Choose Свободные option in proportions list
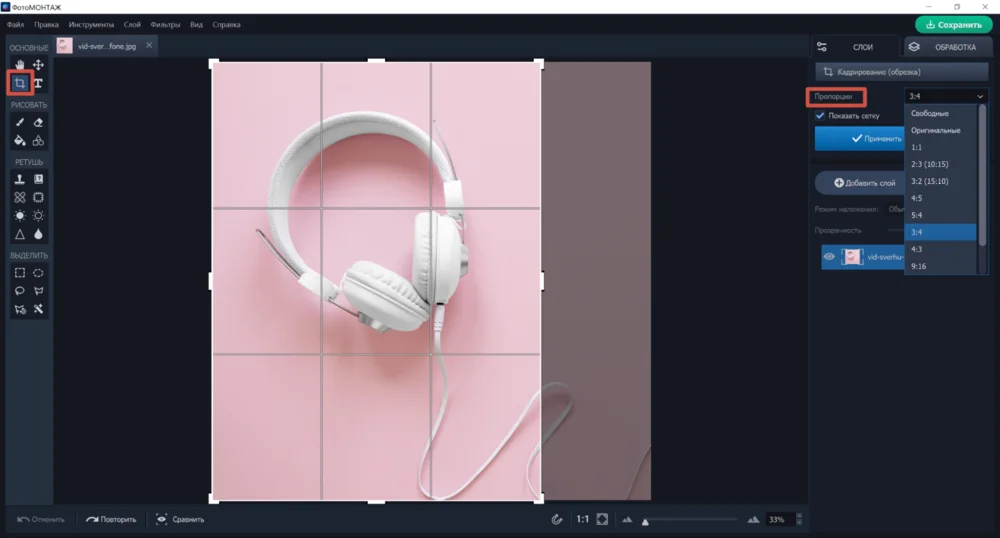The height and width of the screenshot is (538, 1000). [930, 113]
